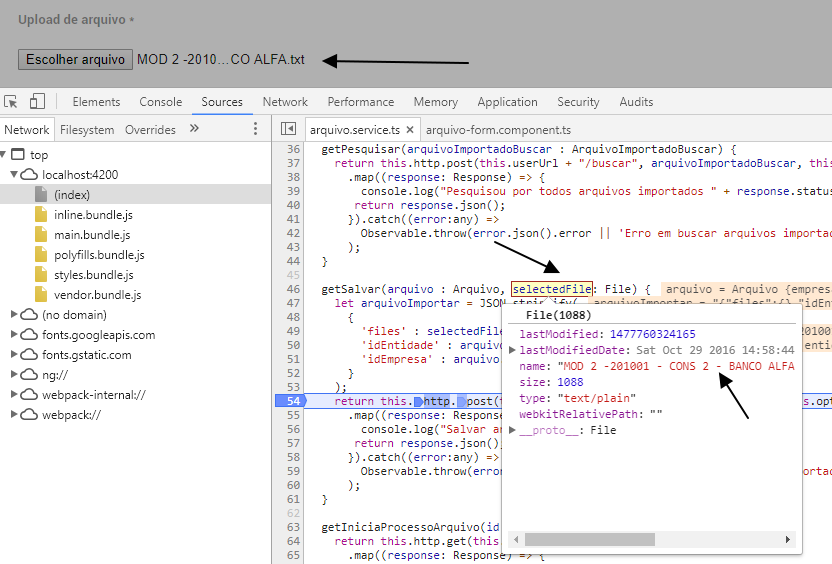Viewport: 832px width, 564px height.
Task: Set a breakpoint on line 56
Action: (x=293, y=429)
